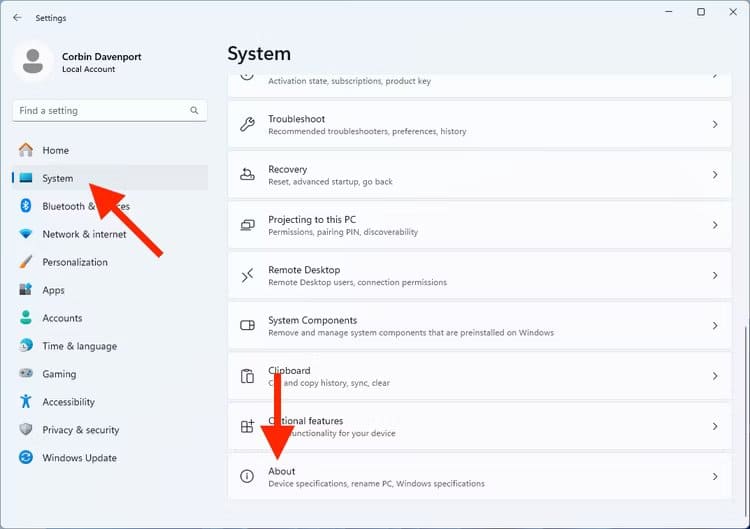Screen dimensions: 750x529
Task: Click the Troubleshoot wrench icon
Action: coord(247,124)
